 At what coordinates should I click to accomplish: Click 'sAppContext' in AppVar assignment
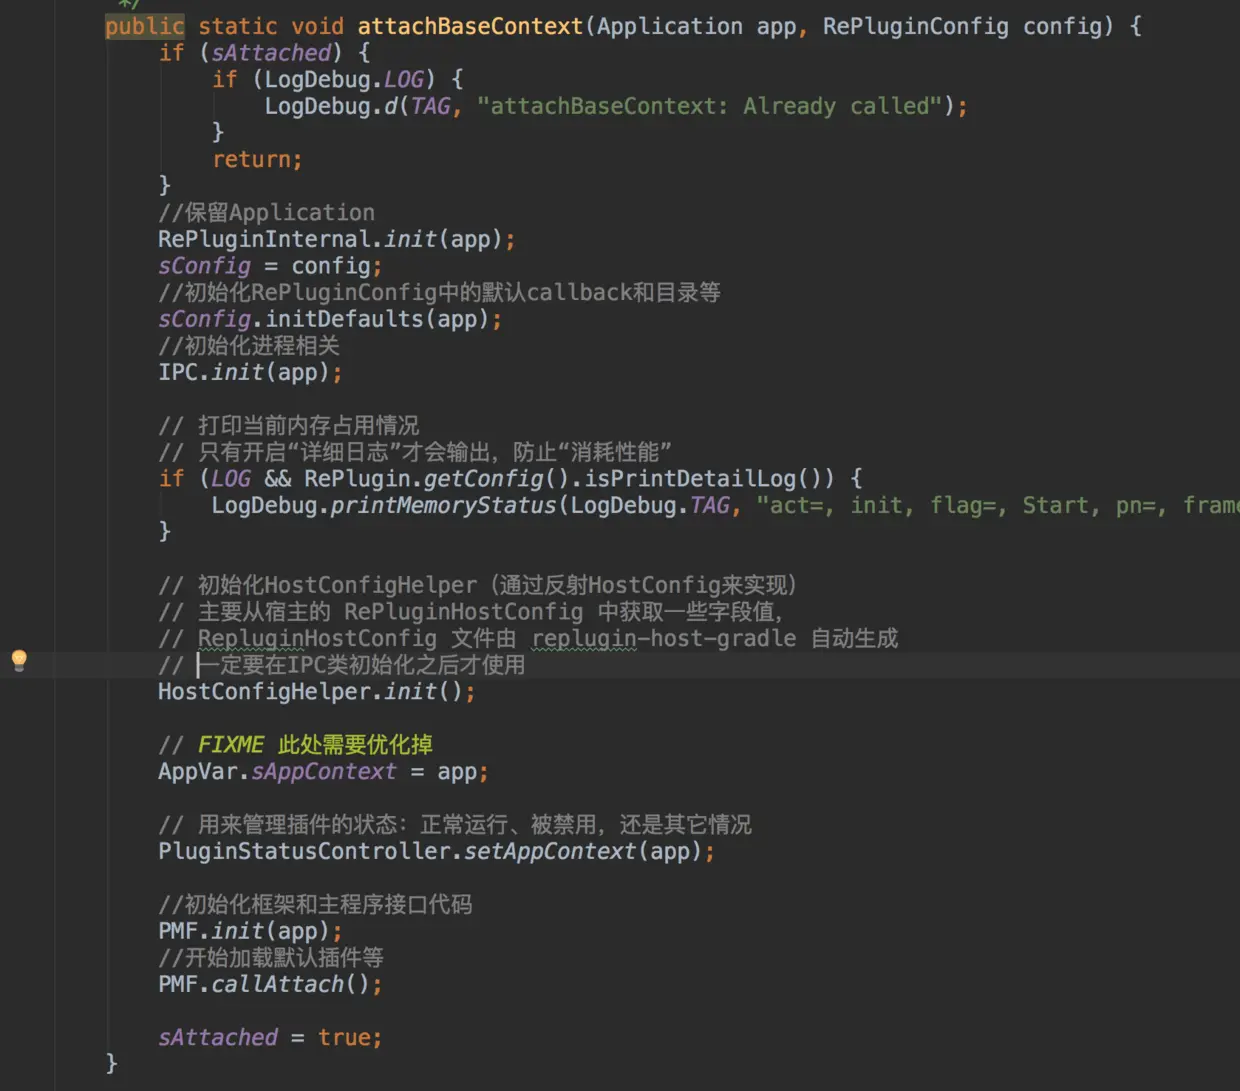[324, 771]
